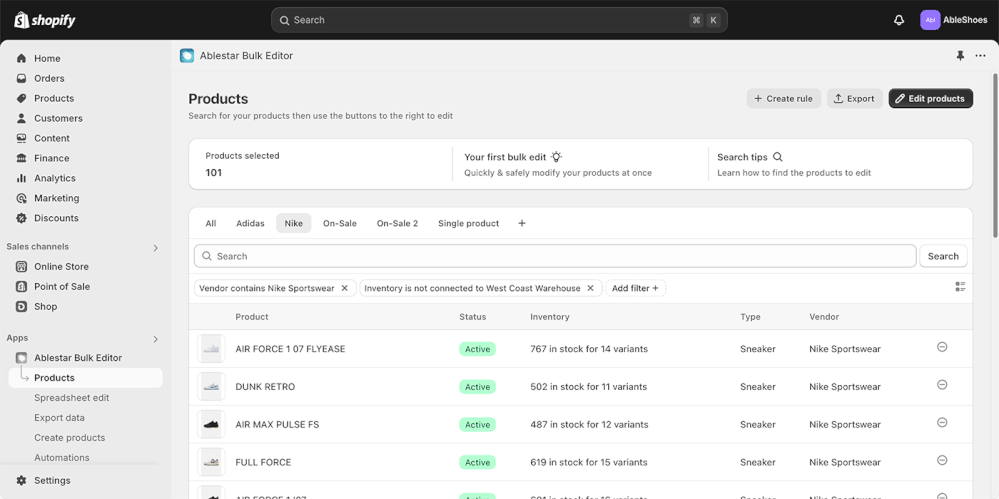Add a new saved search tab

pyautogui.click(x=522, y=224)
